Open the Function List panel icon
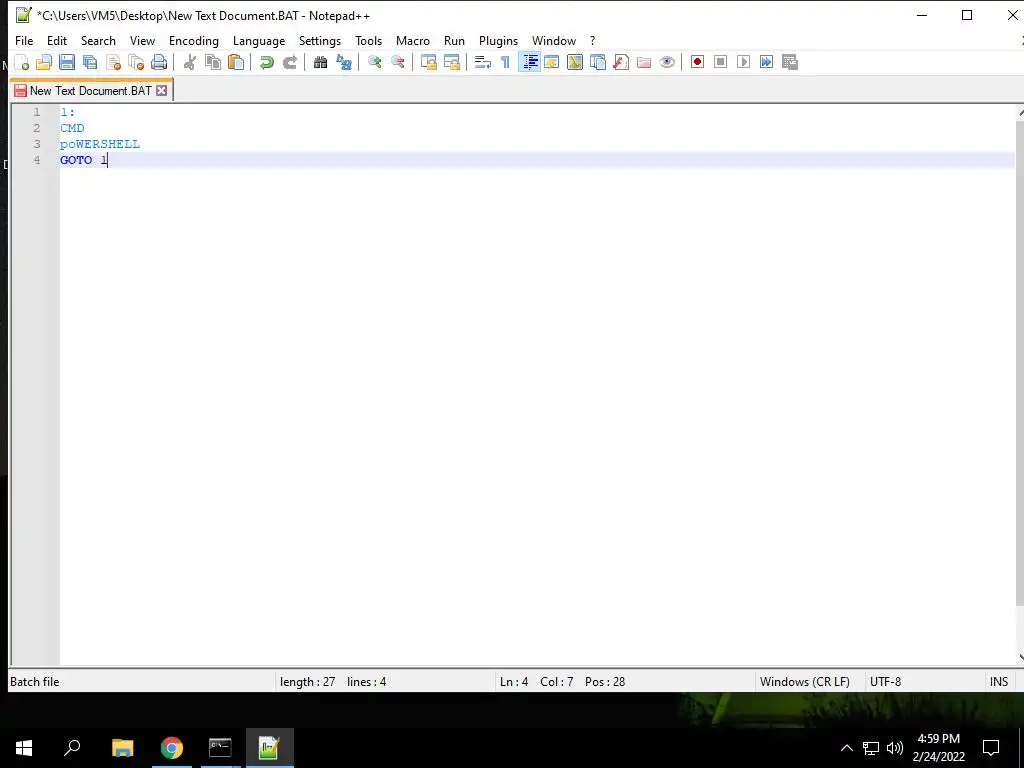 [621, 62]
